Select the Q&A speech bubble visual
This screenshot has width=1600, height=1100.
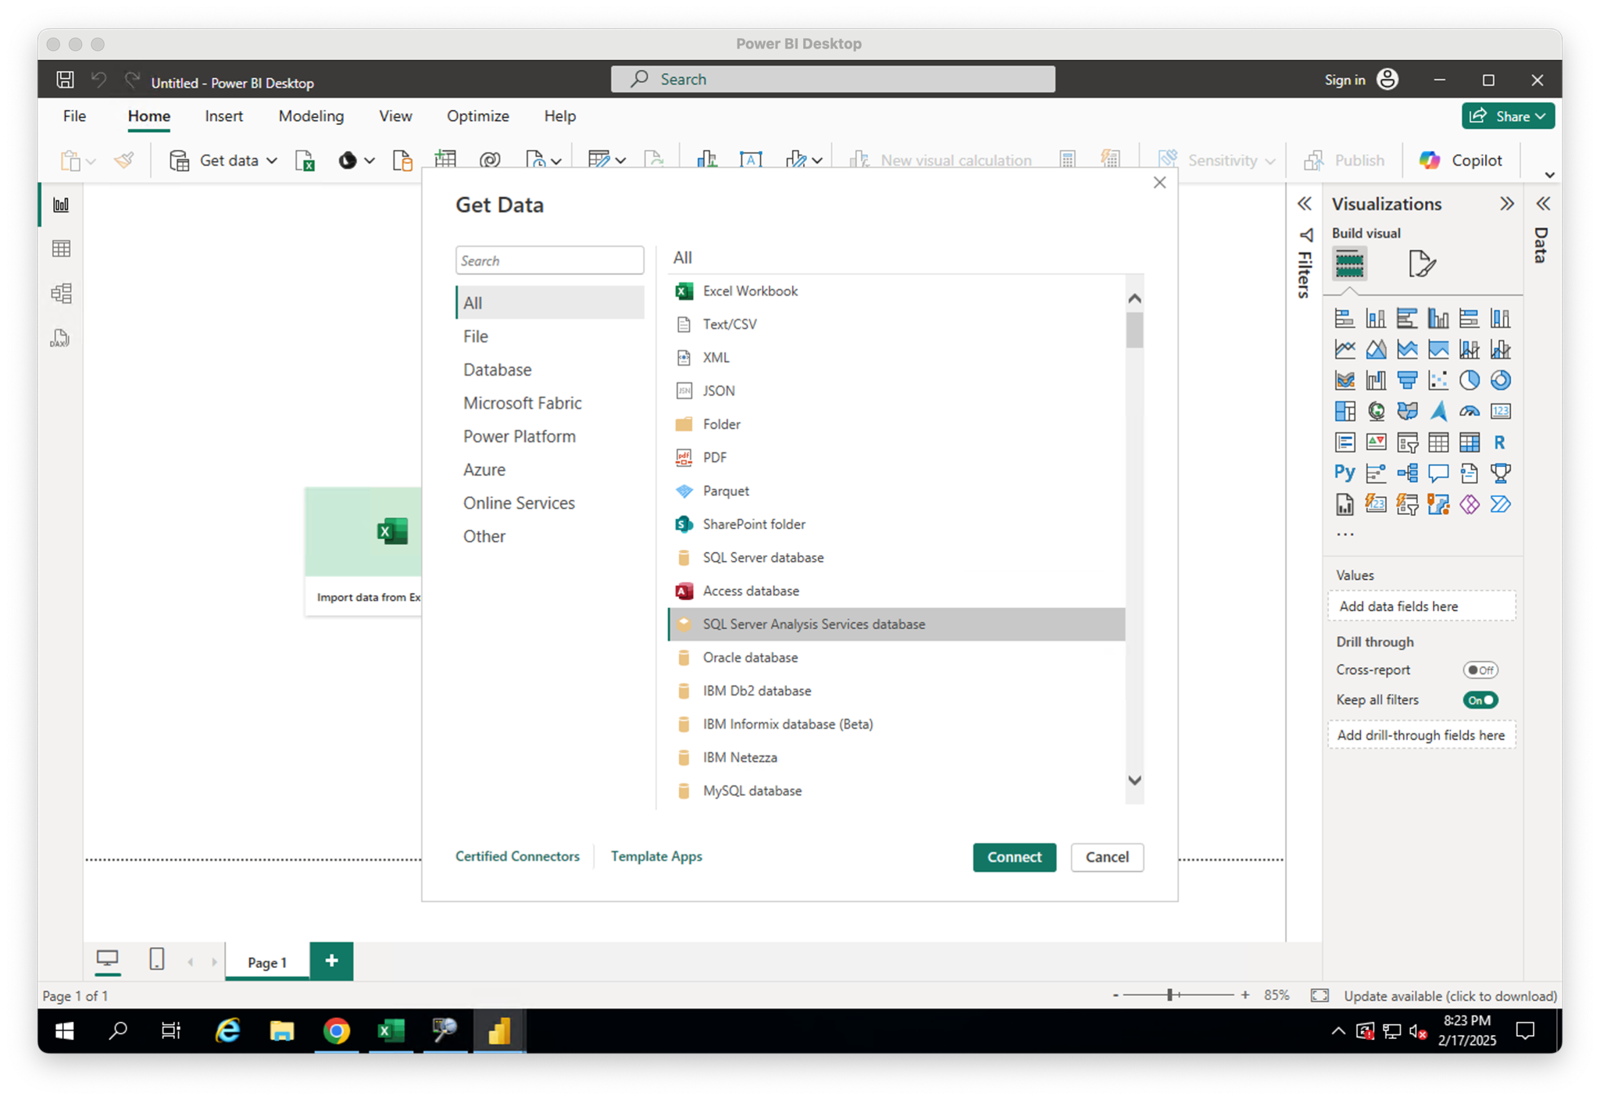[1438, 473]
